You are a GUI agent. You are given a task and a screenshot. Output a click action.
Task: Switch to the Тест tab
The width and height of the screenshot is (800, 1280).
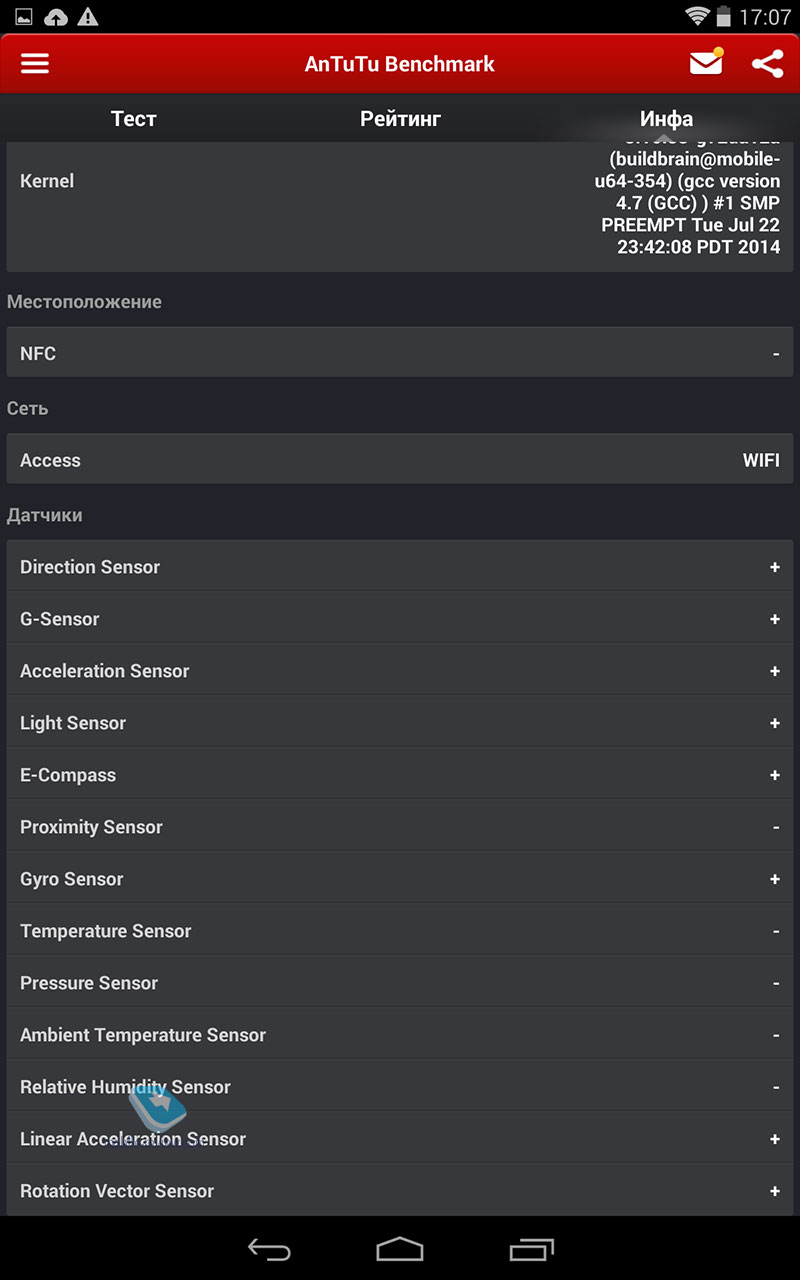pos(133,118)
